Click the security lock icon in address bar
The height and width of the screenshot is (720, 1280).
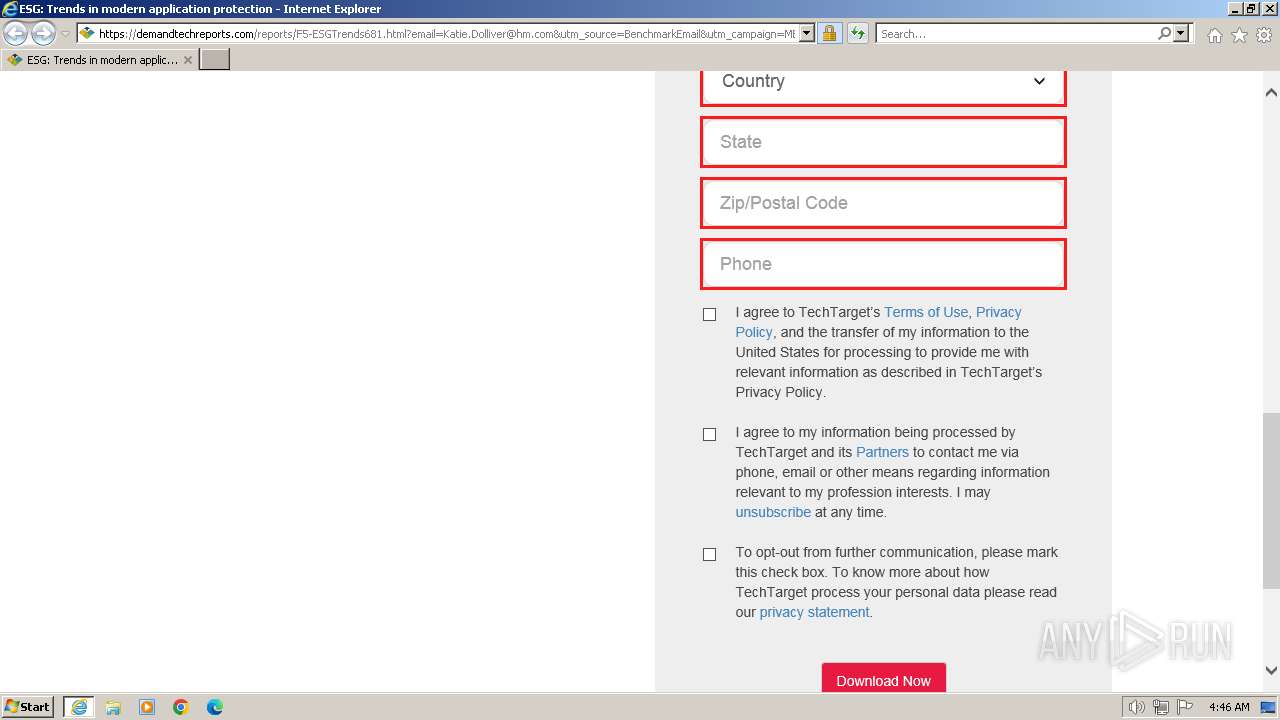pos(829,34)
